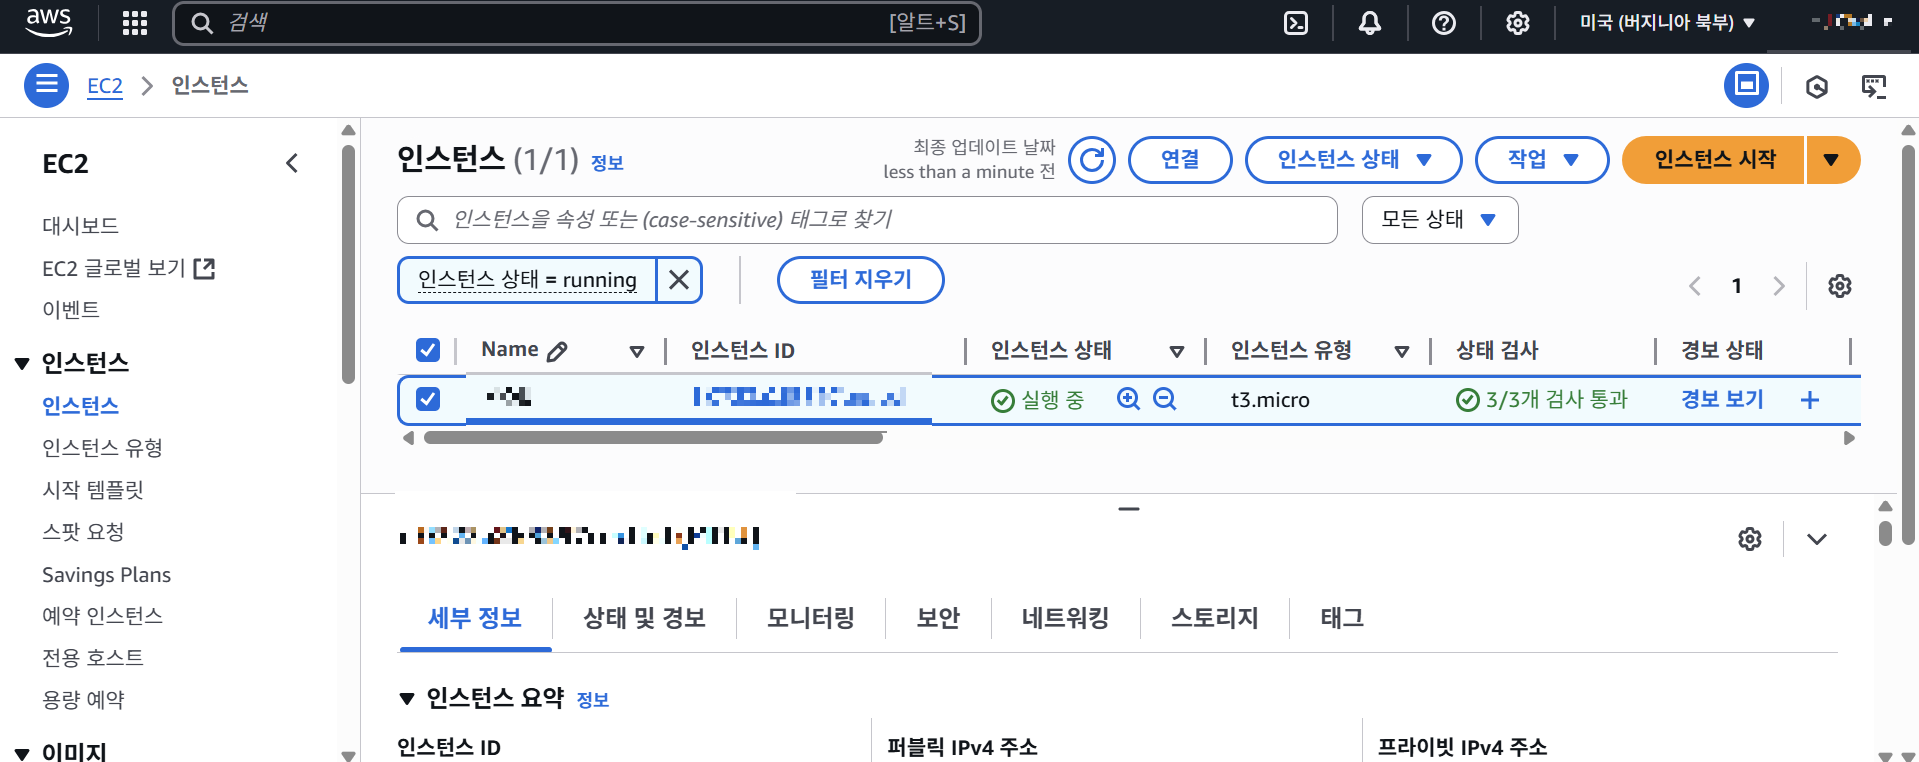Open the 인스턴스 시작 split arrow
The height and width of the screenshot is (762, 1919).
pos(1832,160)
